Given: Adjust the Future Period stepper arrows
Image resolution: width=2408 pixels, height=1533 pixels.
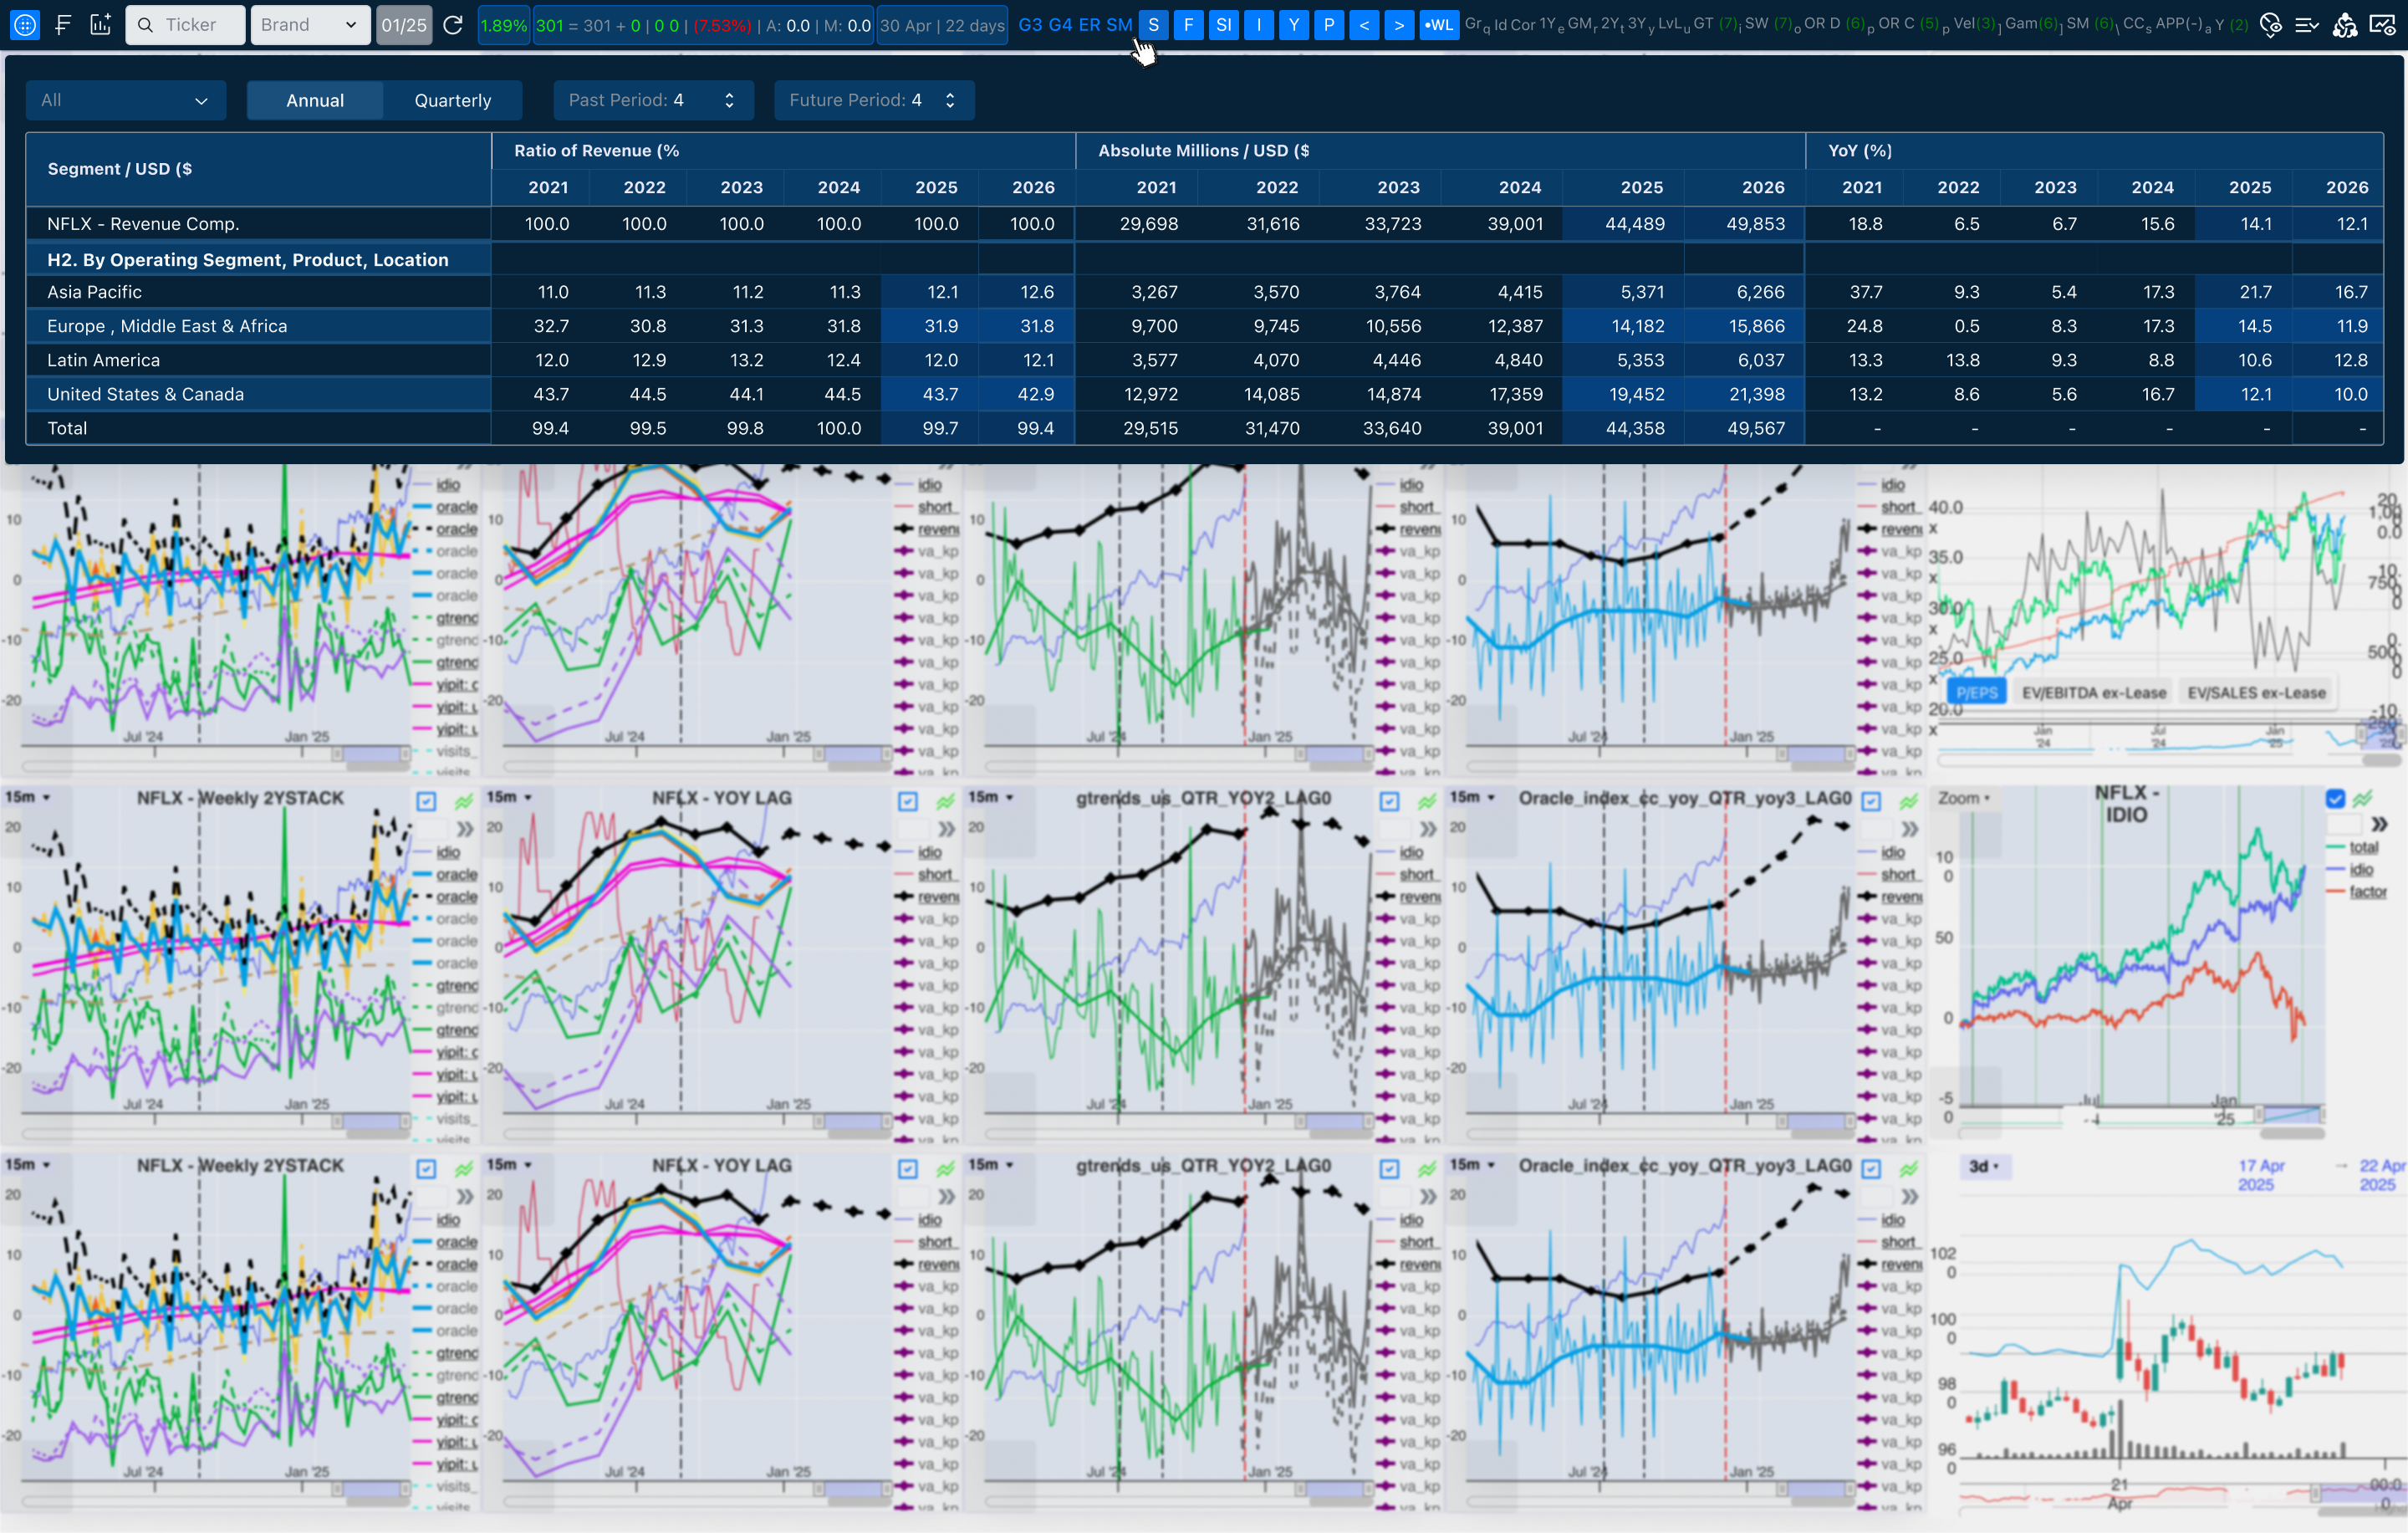Looking at the screenshot, I should tap(950, 100).
